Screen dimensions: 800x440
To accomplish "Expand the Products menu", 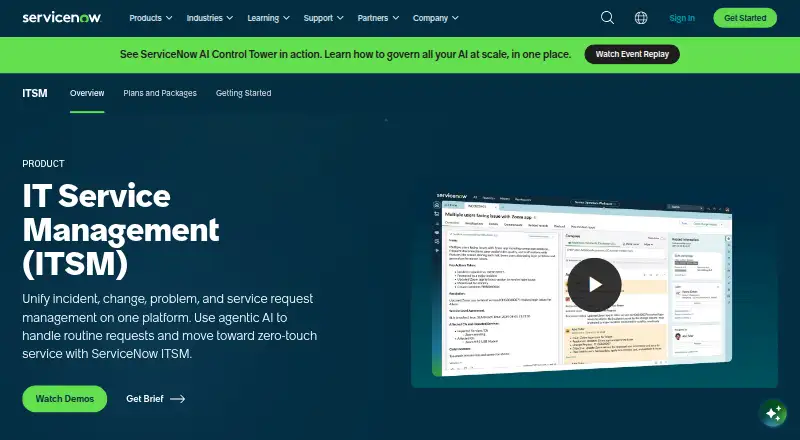I will point(151,18).
